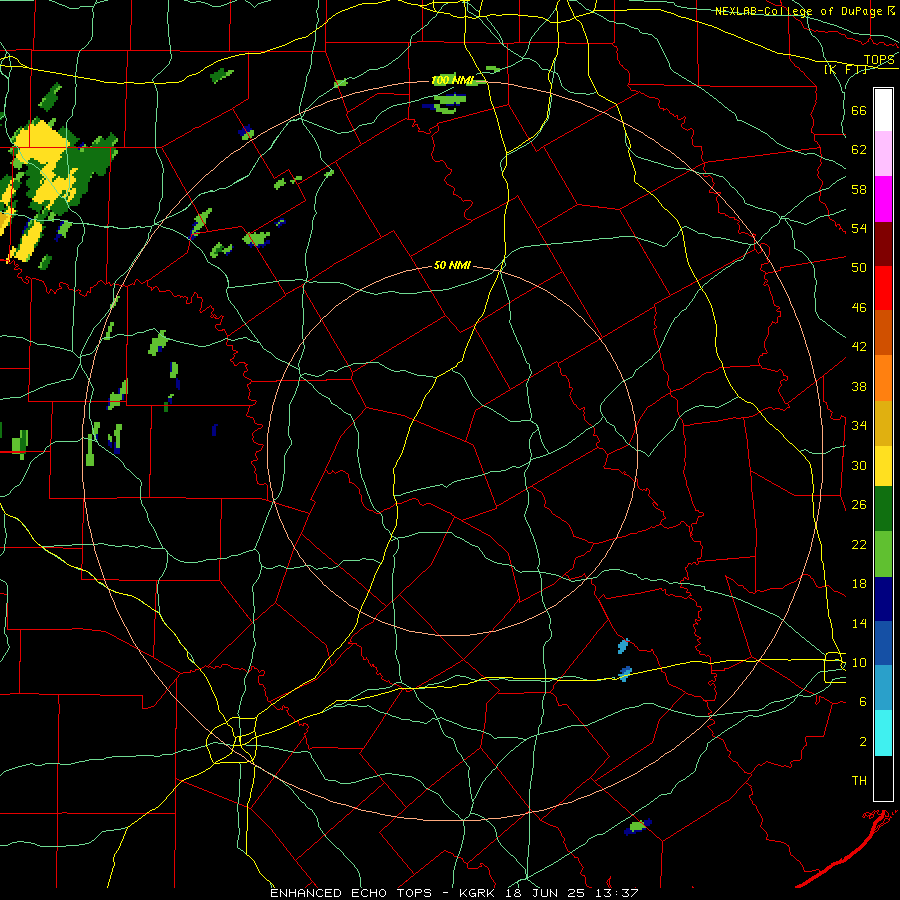The width and height of the screenshot is (900, 900).
Task: Click the "TH" legend label
Action: coord(859,781)
